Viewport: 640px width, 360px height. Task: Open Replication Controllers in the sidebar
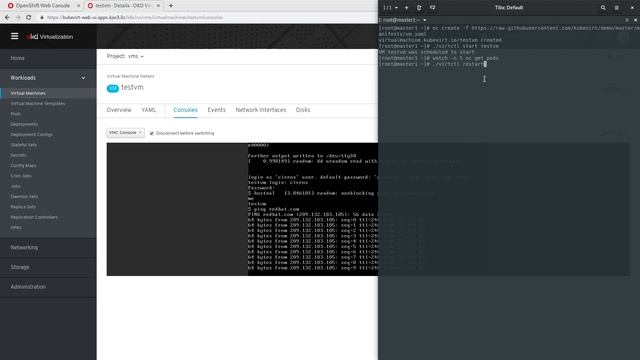(34, 217)
